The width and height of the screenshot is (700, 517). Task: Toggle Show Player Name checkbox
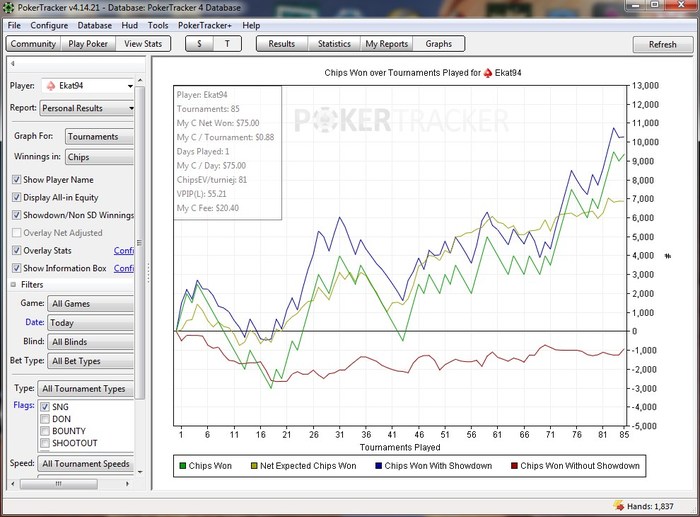17,179
